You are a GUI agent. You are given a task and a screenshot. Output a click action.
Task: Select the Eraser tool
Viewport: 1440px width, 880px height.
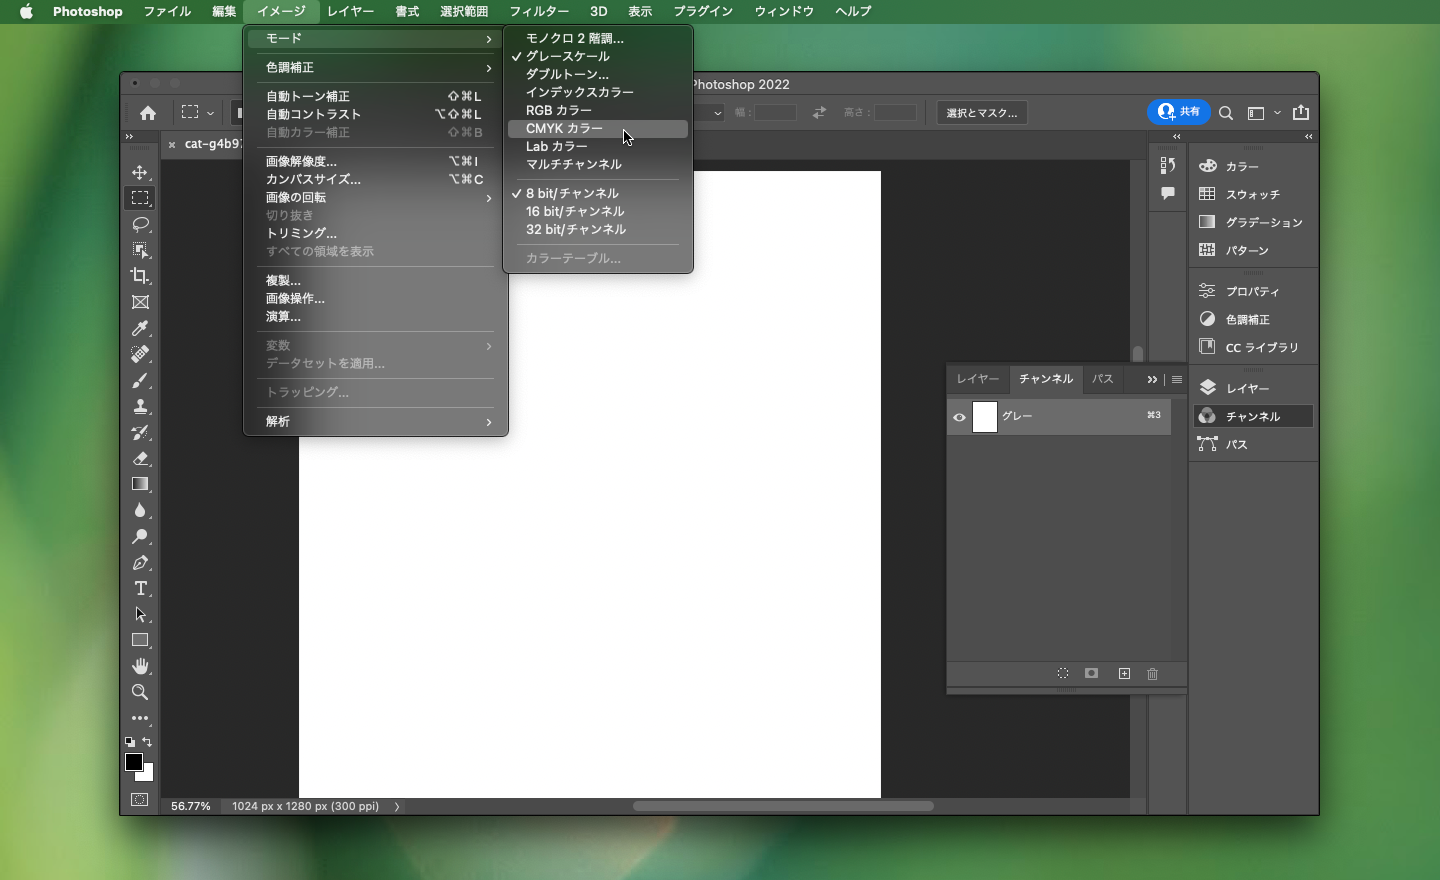[140, 459]
